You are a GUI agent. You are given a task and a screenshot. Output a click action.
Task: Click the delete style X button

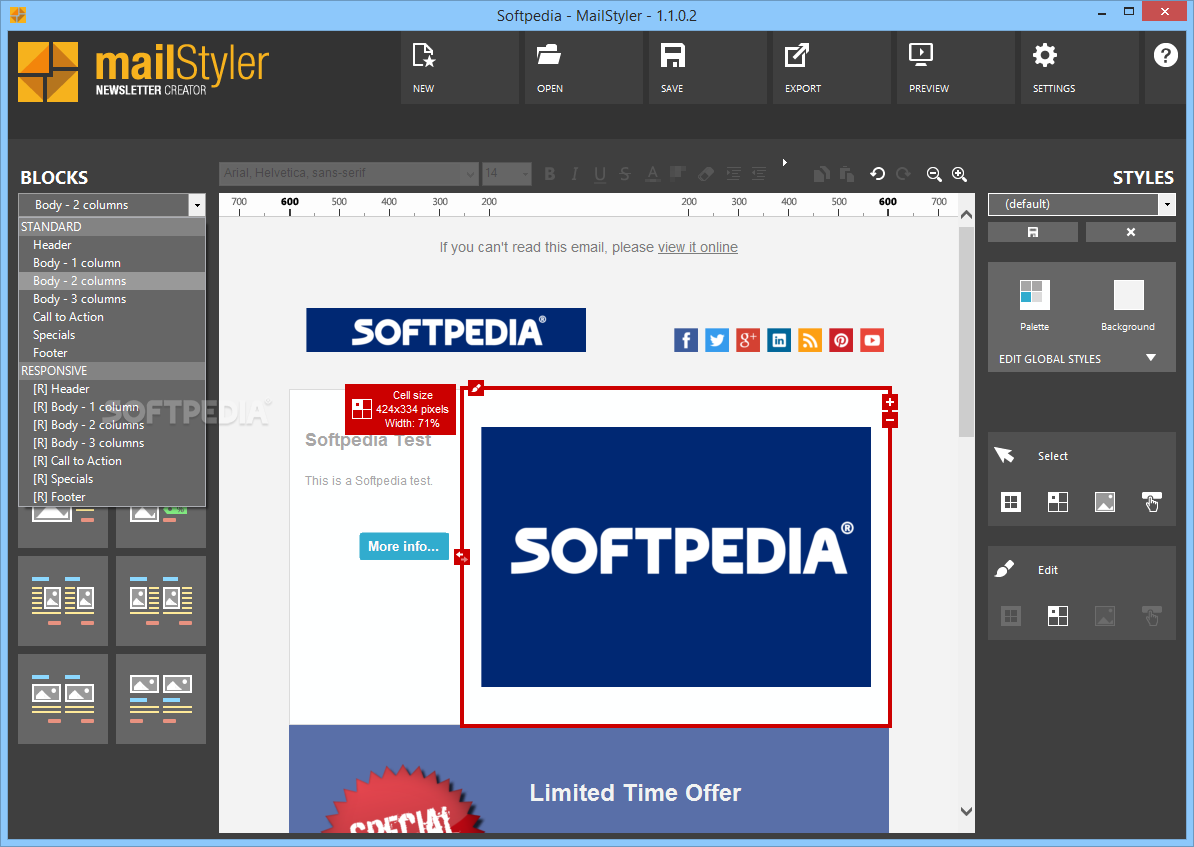point(1131,232)
